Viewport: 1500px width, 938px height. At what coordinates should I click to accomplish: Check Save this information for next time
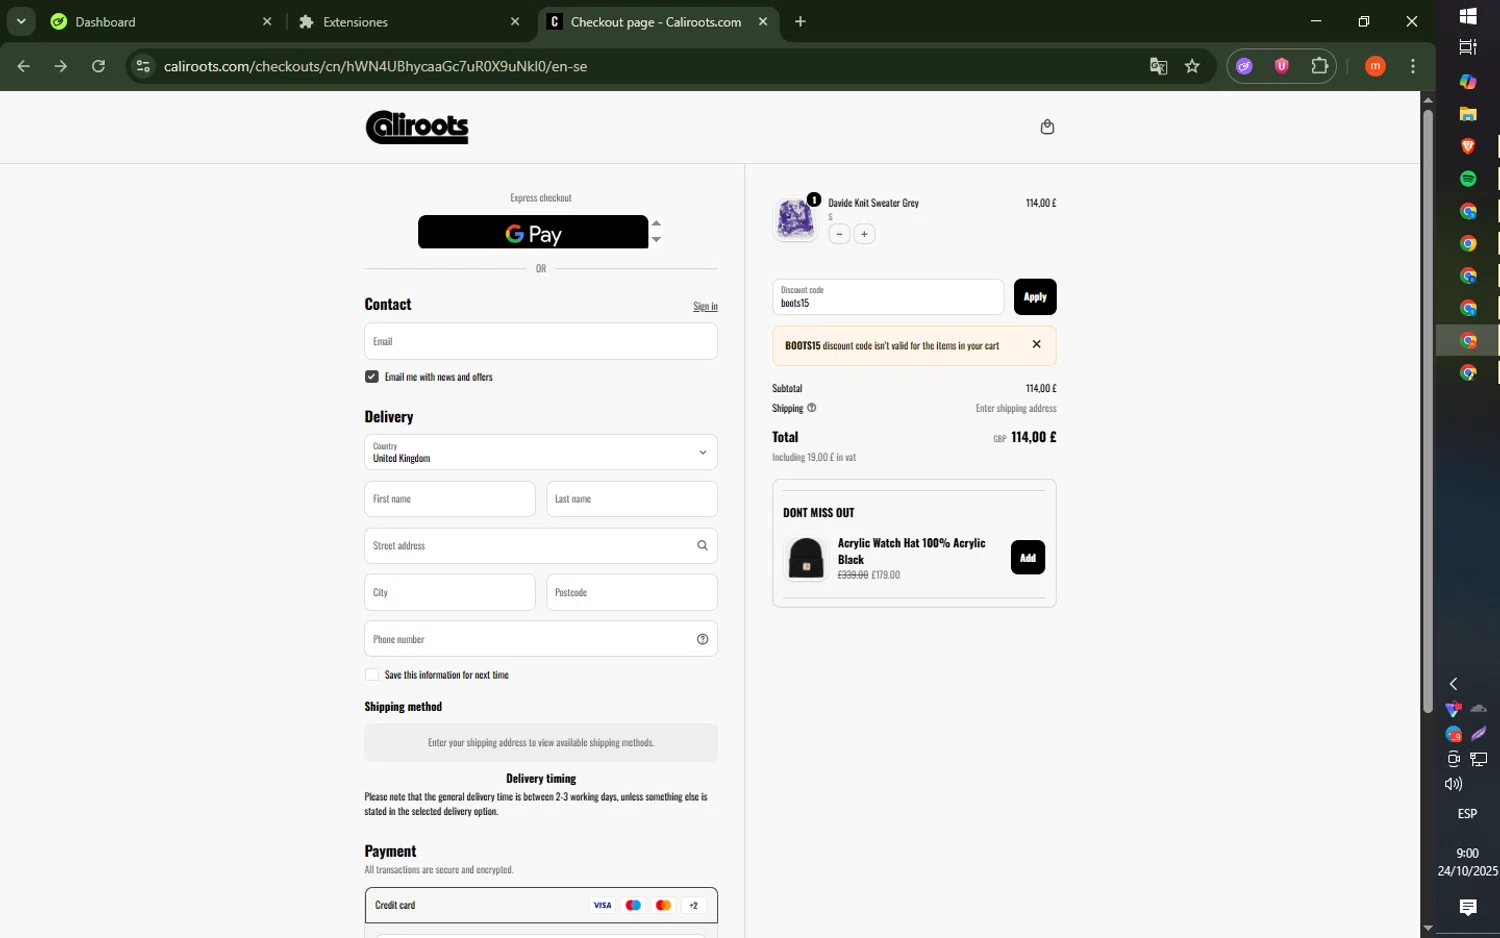click(x=372, y=675)
